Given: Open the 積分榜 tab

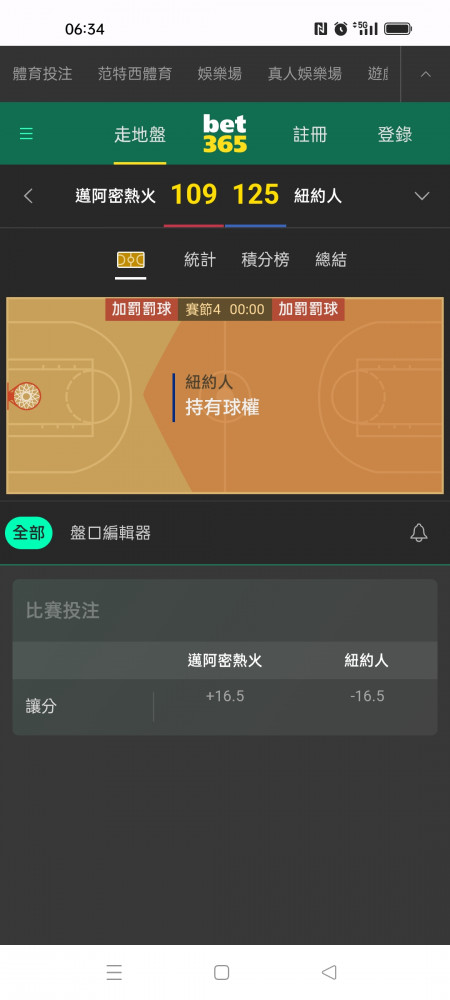Looking at the screenshot, I should coord(265,260).
